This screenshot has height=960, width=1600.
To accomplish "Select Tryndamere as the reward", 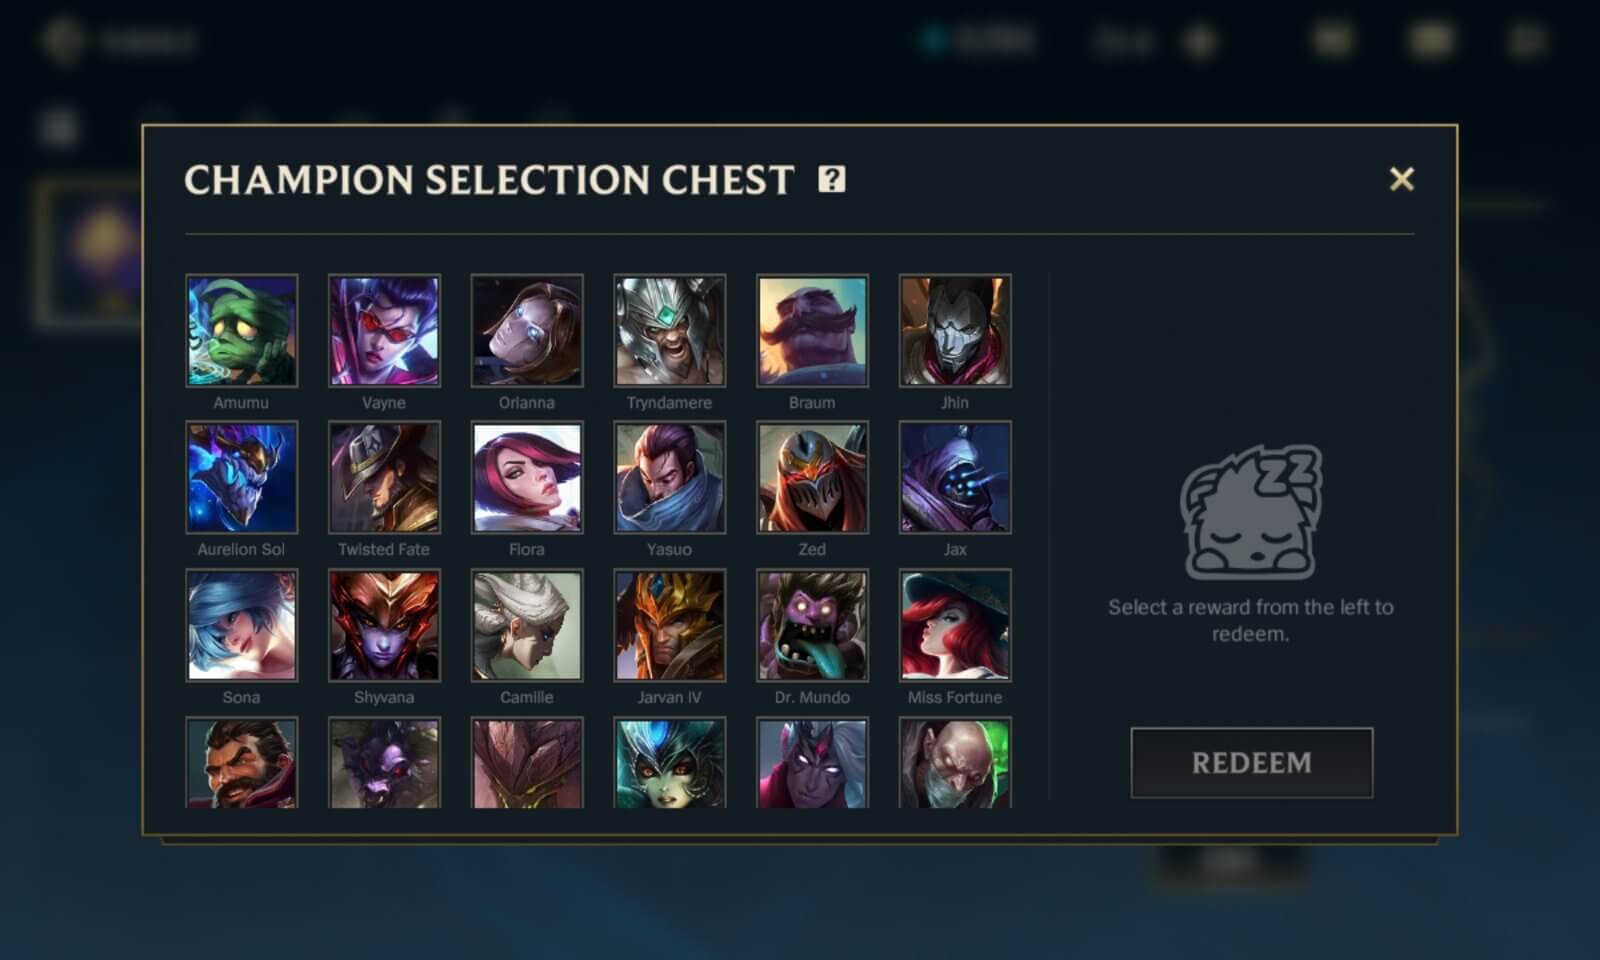I will [x=669, y=331].
